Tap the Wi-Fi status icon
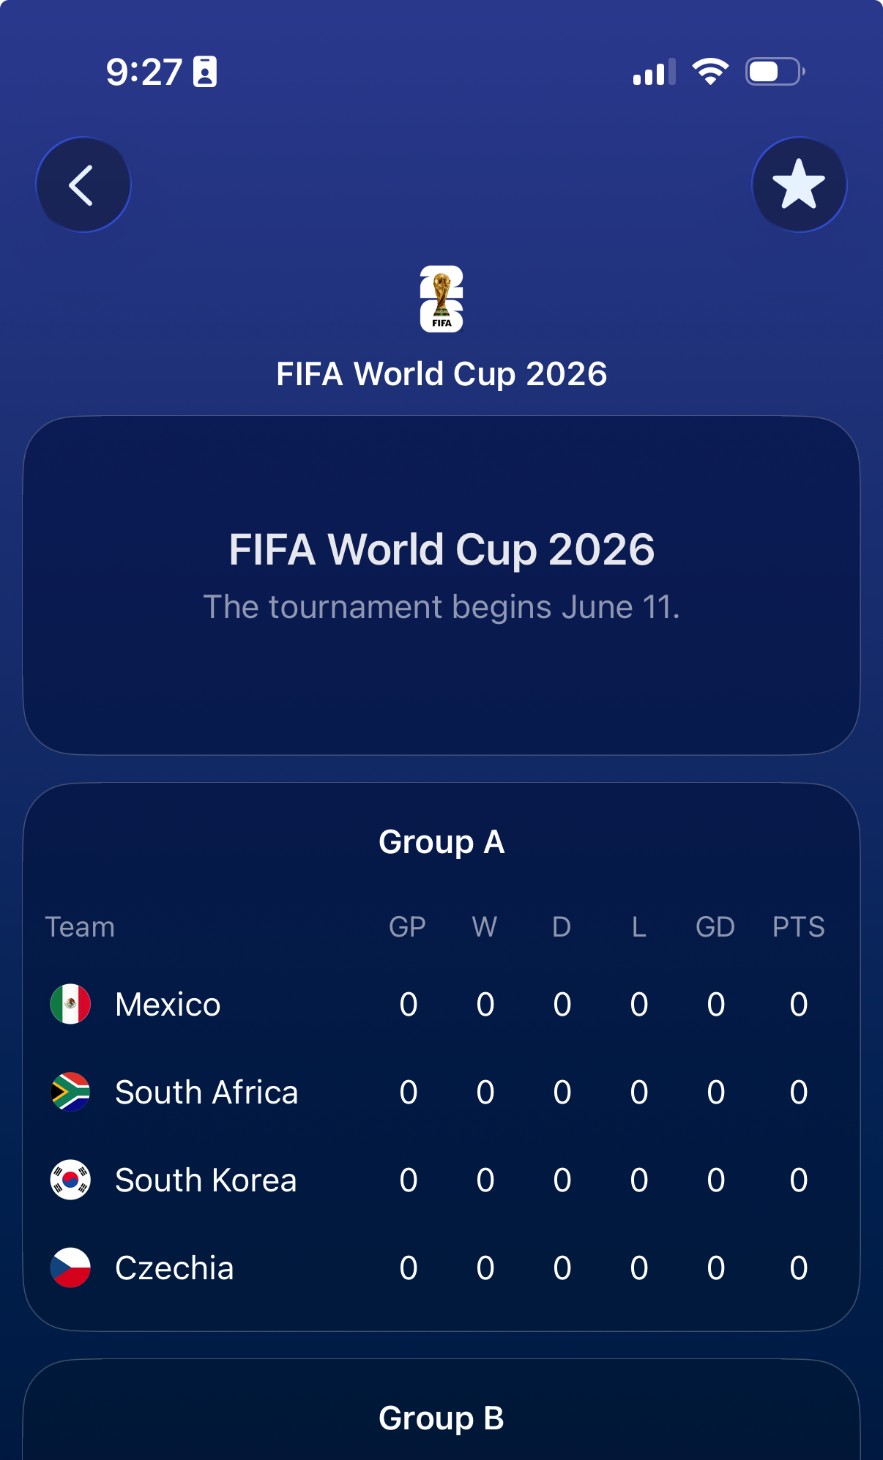883x1460 pixels. tap(710, 72)
